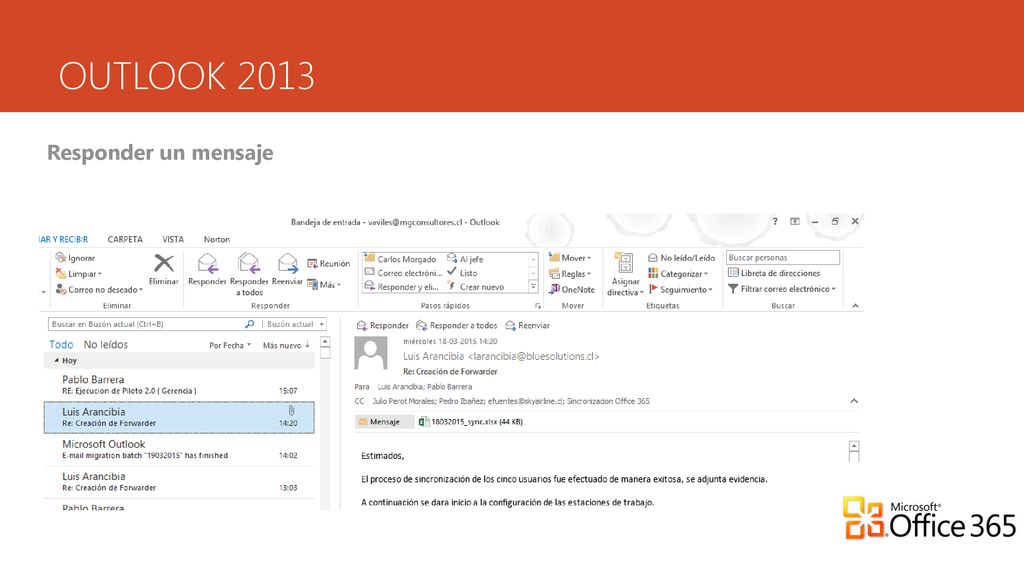Viewport: 1024px width, 576px height.
Task: Click the Ignorar icon in the ribbon
Action: click(x=61, y=258)
